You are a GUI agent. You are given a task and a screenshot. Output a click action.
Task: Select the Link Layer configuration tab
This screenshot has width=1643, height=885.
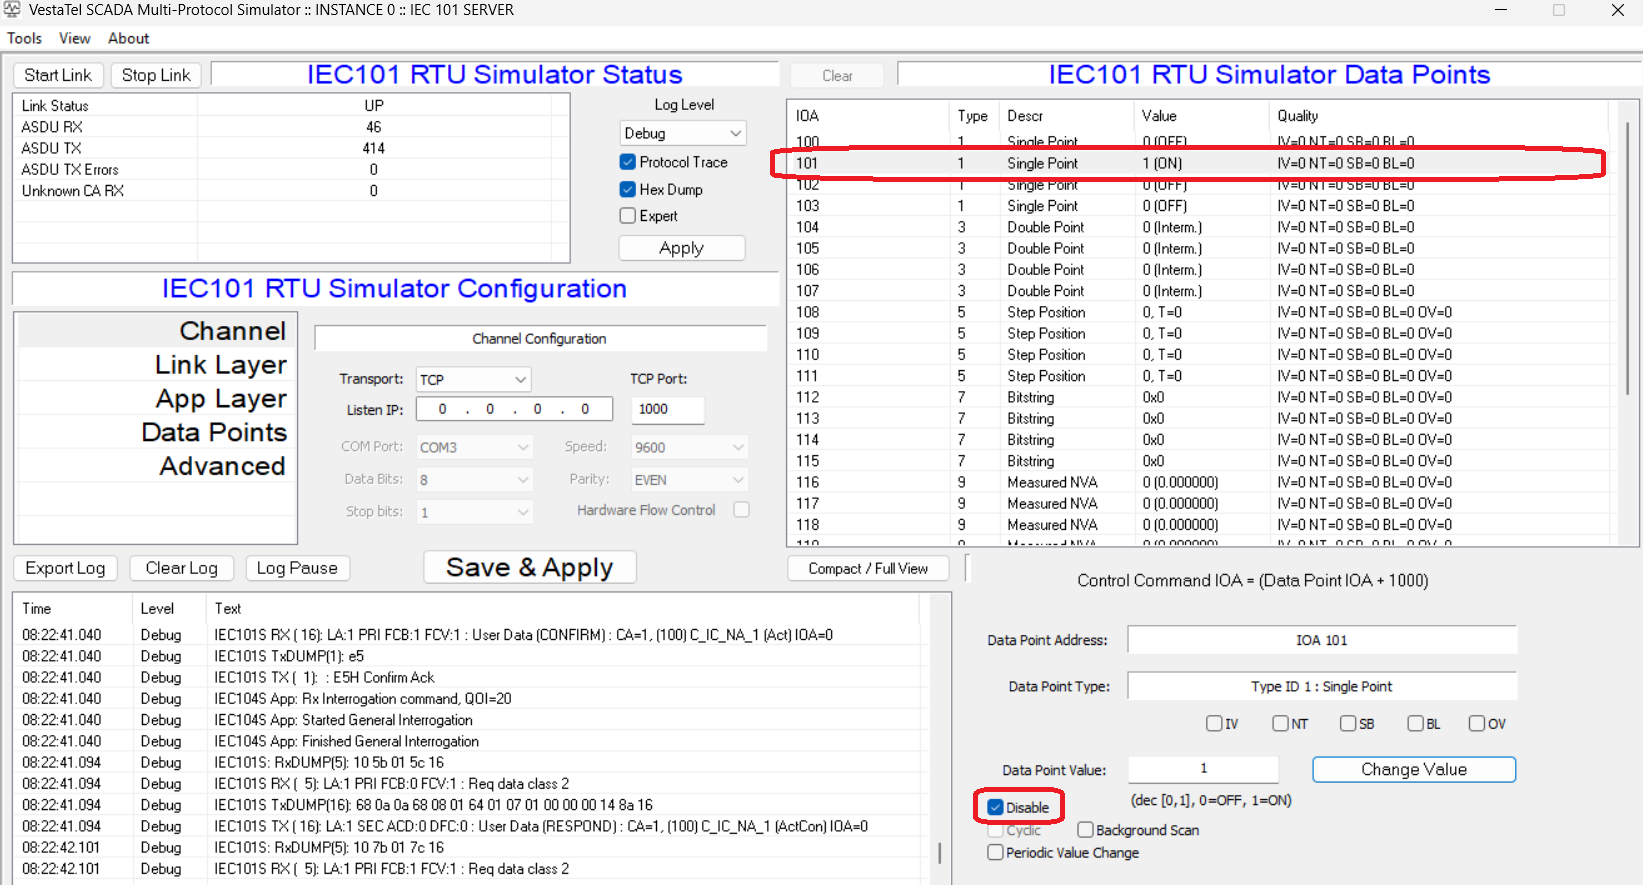coord(220,365)
